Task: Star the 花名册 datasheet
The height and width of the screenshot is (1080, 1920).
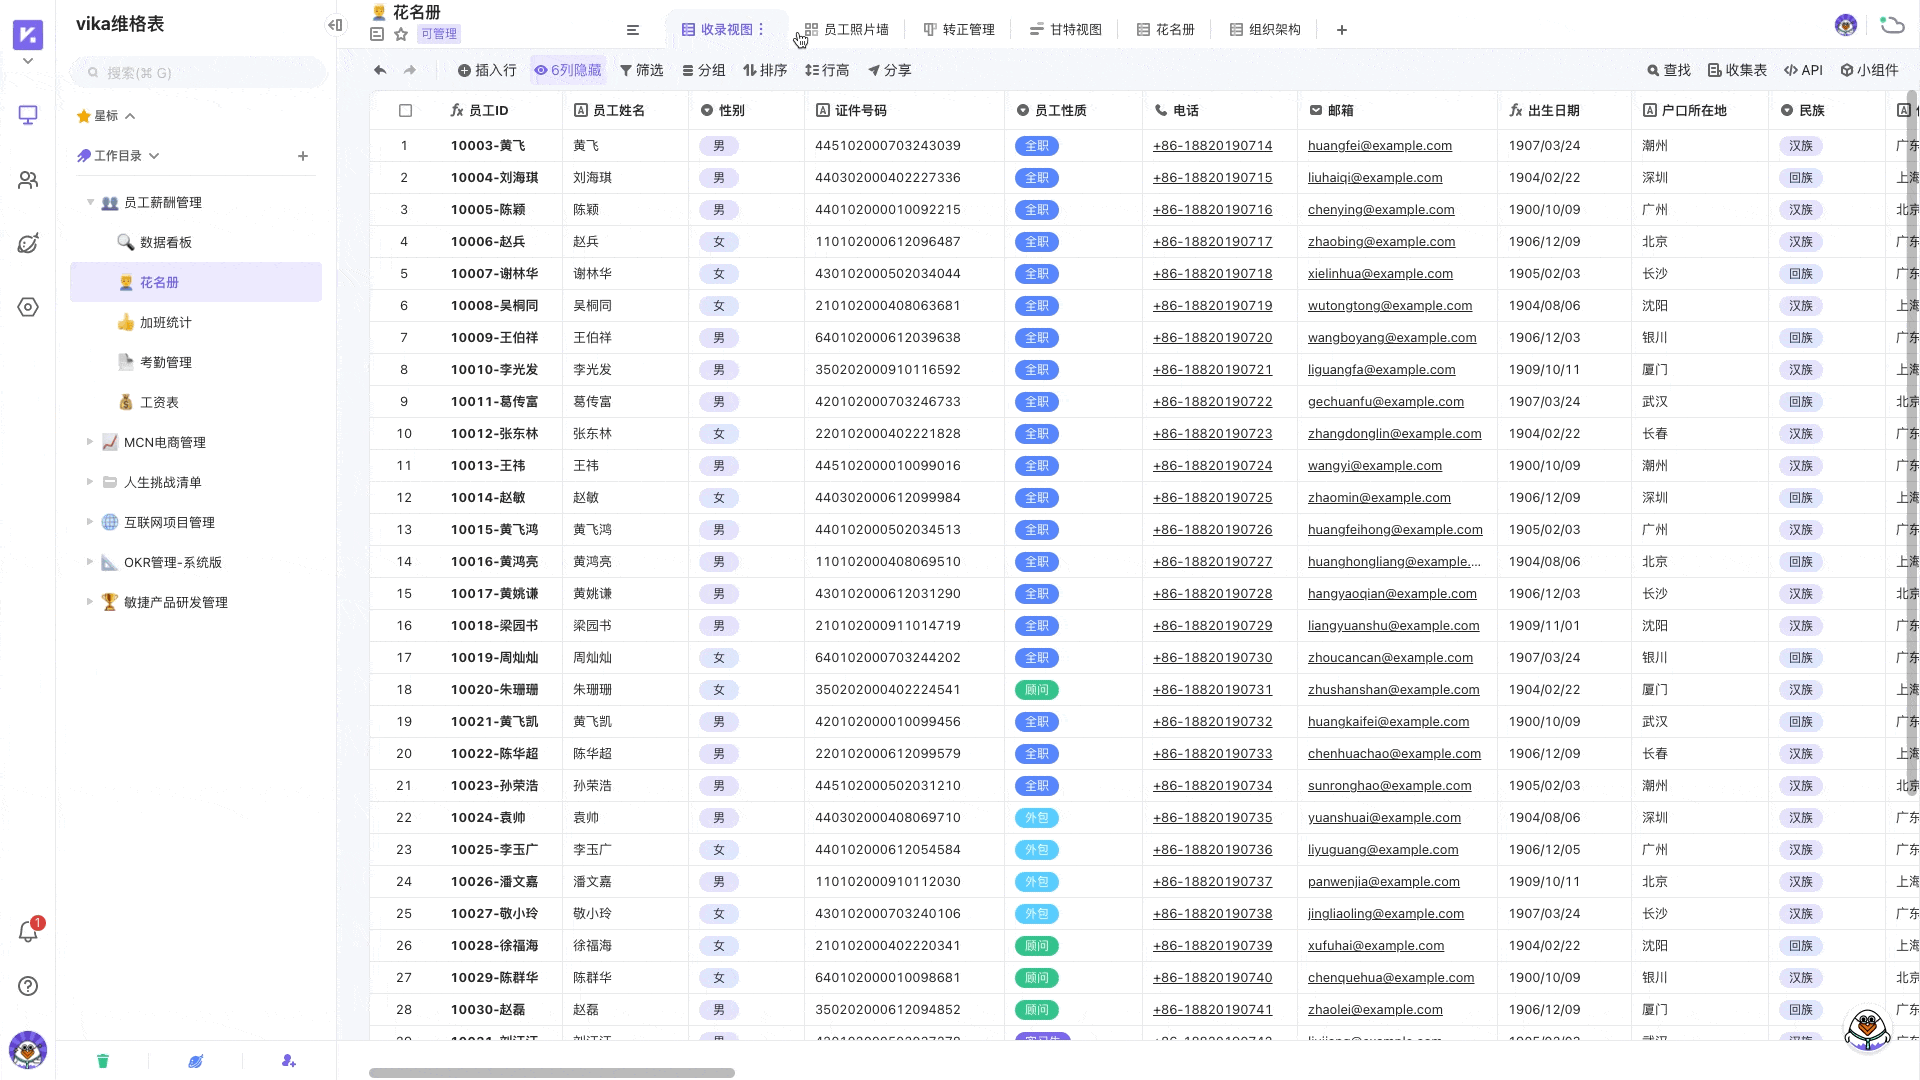Action: 401,34
